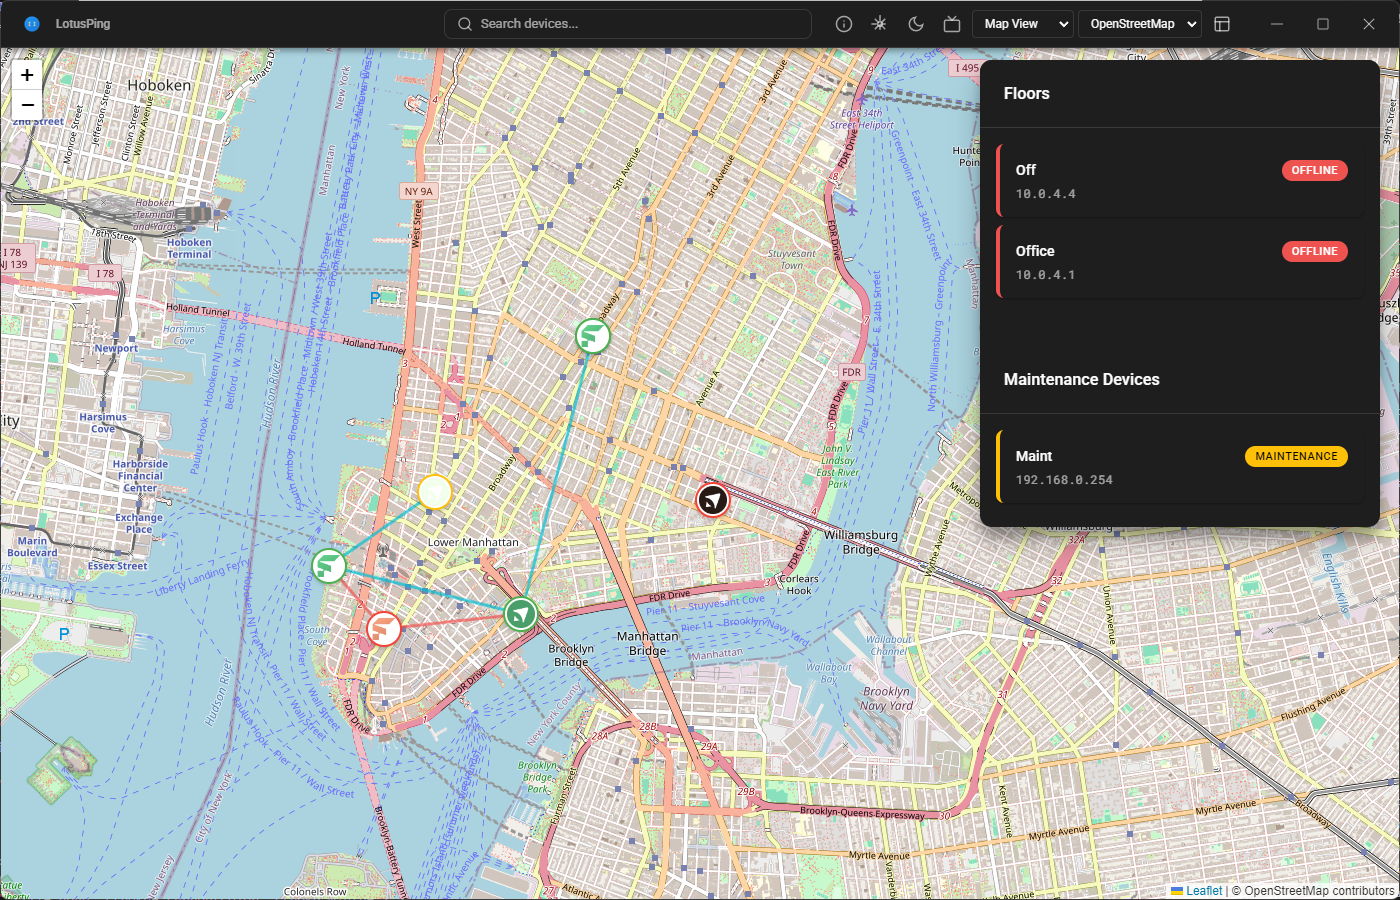Expand the Maintenance Devices section
The width and height of the screenshot is (1400, 900).
tap(1081, 379)
